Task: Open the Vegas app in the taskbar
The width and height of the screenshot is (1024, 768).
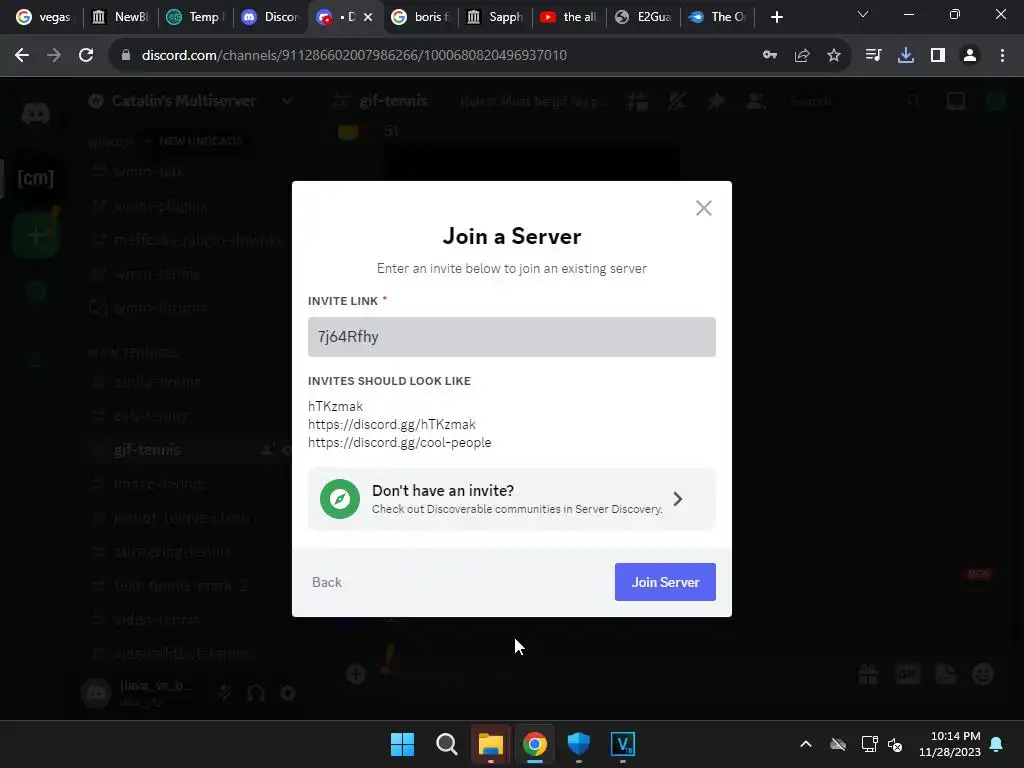Action: 622,744
